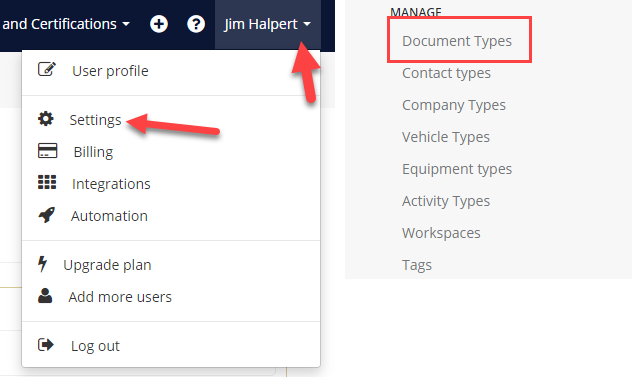
Task: Click the Settings gear icon
Action: point(46,119)
